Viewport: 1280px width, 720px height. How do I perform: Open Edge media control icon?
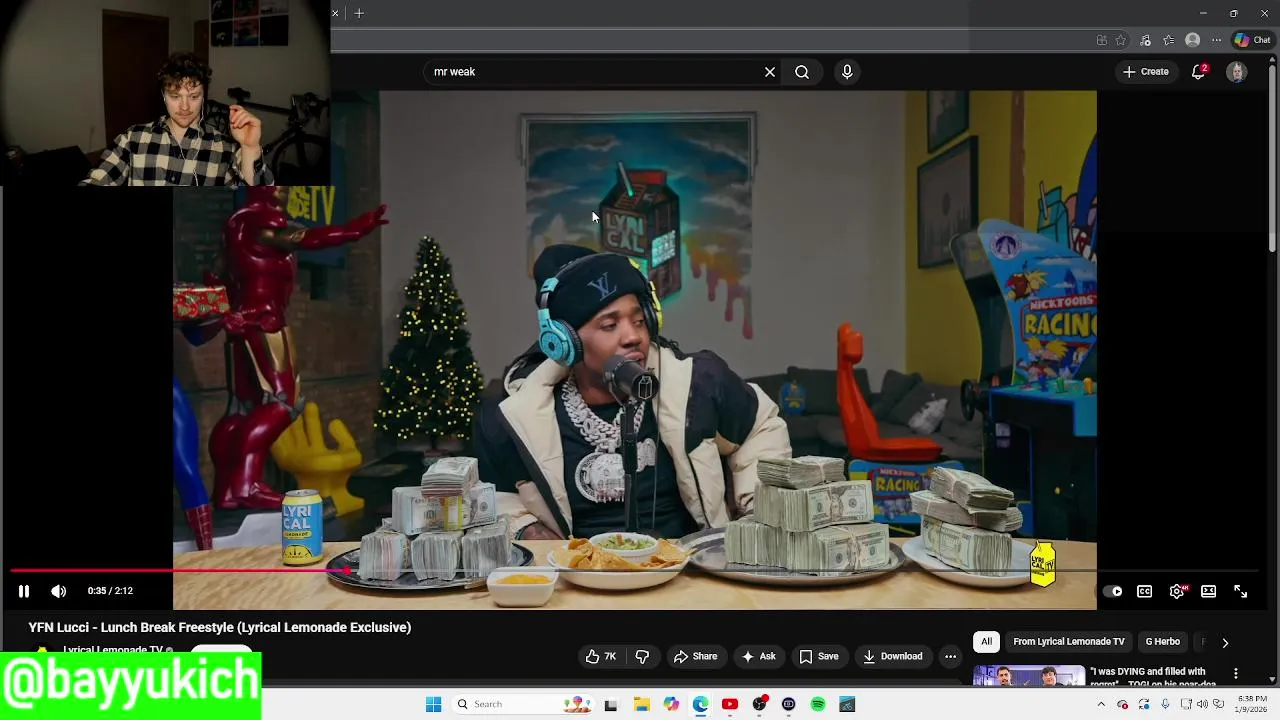click(x=1145, y=40)
